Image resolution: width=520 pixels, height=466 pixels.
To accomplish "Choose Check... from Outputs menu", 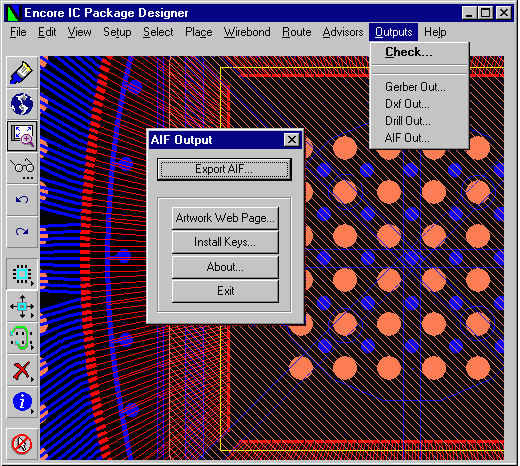I will (x=420, y=52).
